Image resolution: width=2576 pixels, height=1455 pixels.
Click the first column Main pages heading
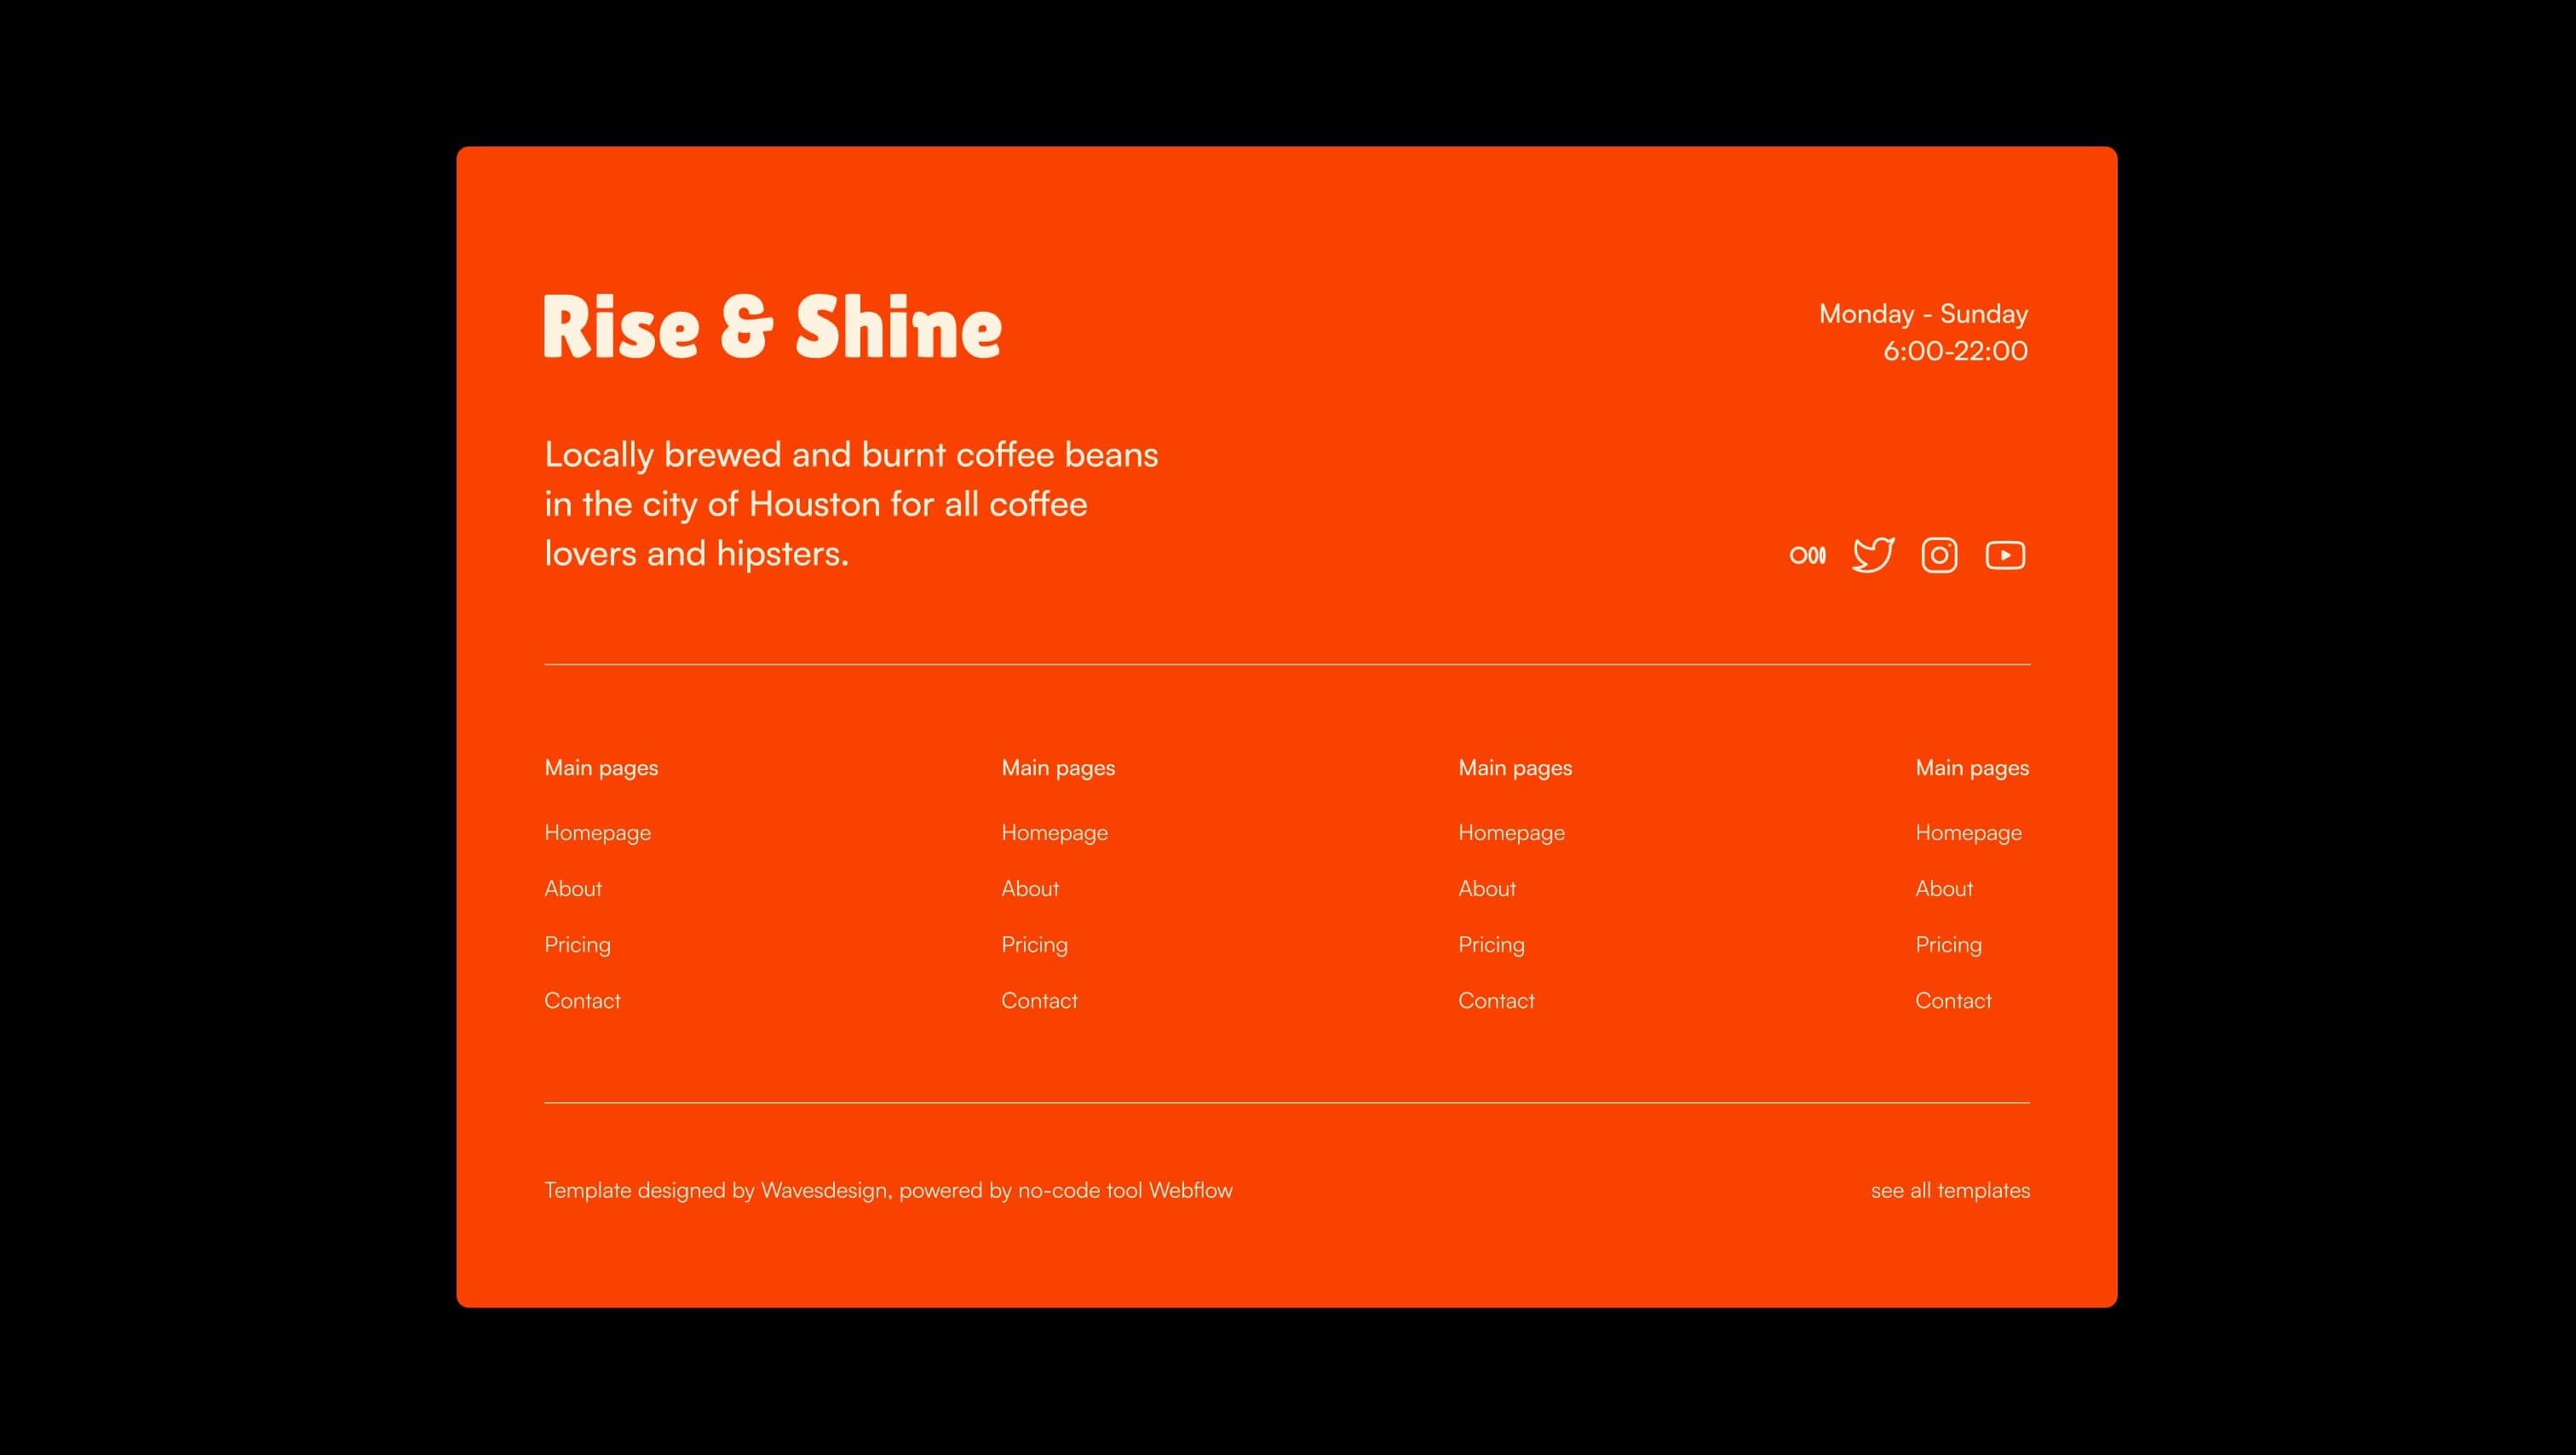coord(601,768)
